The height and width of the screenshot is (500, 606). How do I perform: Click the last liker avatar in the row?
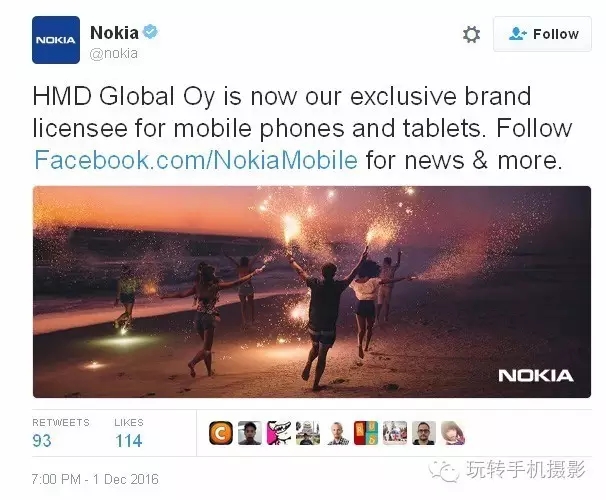(453, 433)
